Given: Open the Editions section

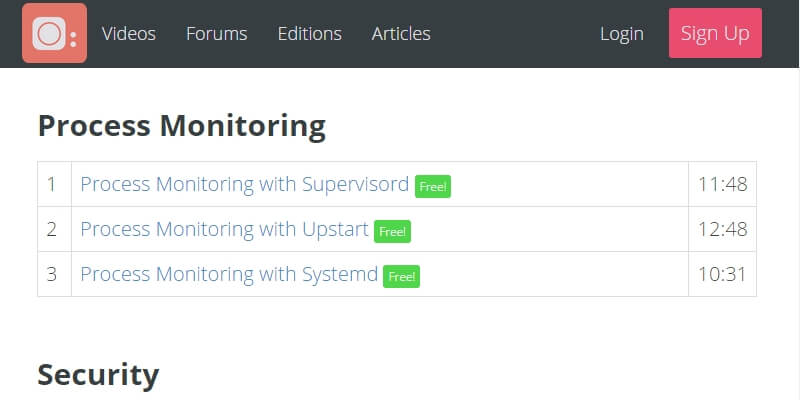Looking at the screenshot, I should 309,34.
